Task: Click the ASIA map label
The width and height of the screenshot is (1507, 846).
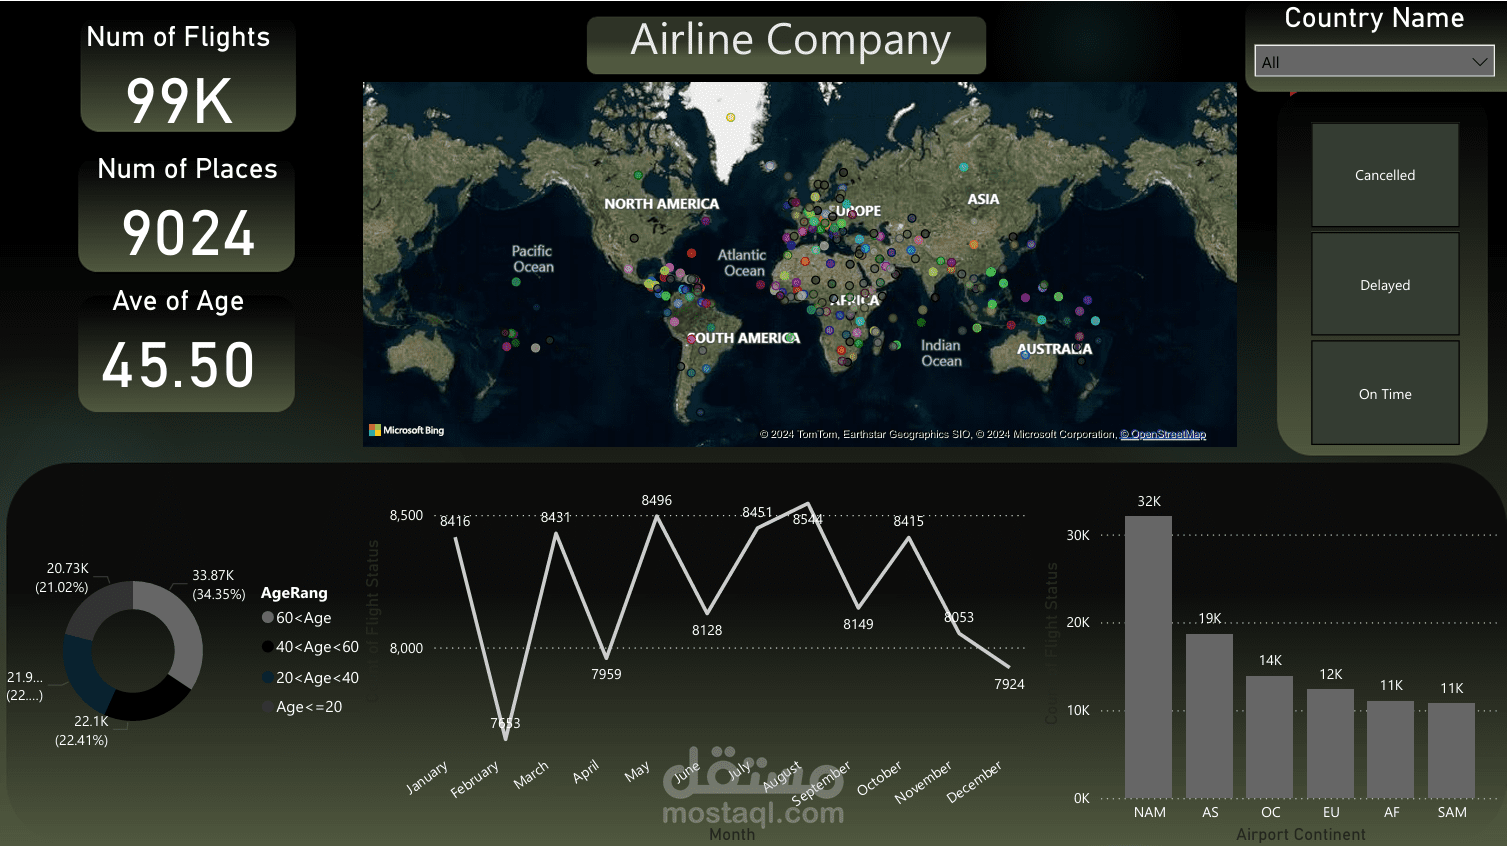Action: coord(983,199)
